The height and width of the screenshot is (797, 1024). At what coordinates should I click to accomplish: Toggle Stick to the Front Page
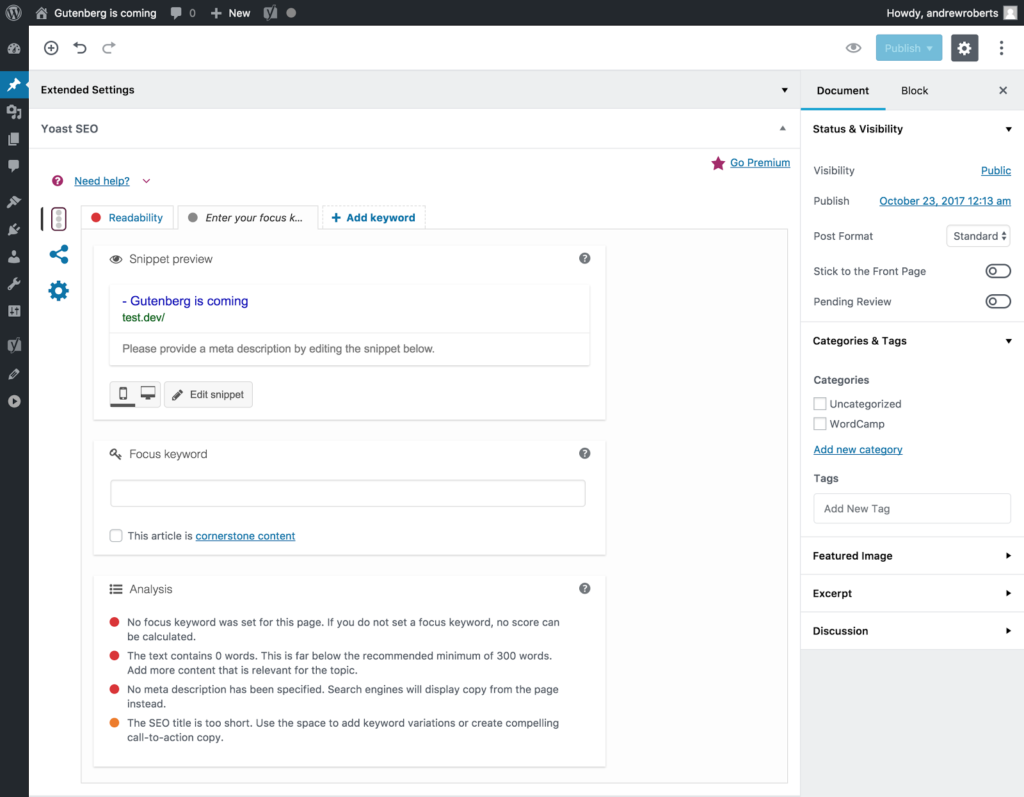coord(998,271)
